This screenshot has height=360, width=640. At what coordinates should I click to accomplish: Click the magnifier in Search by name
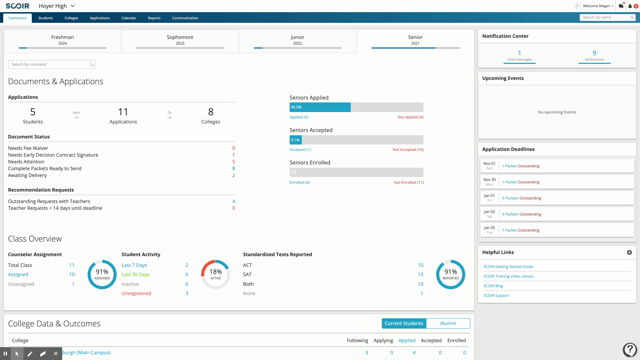click(632, 18)
